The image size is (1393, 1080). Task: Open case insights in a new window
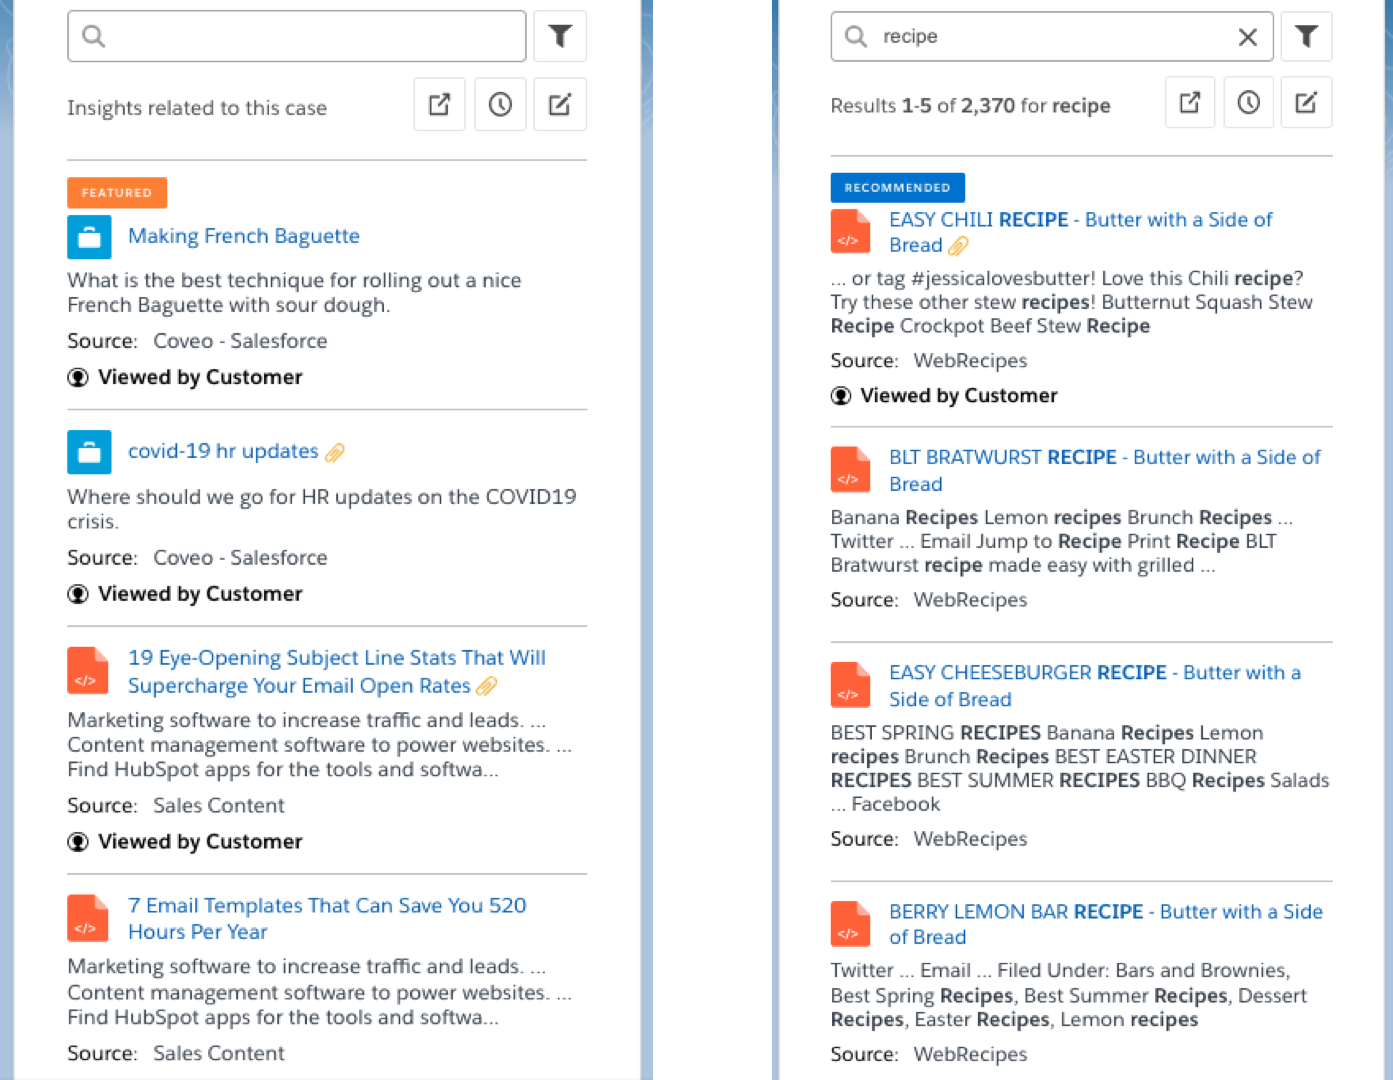point(439,104)
